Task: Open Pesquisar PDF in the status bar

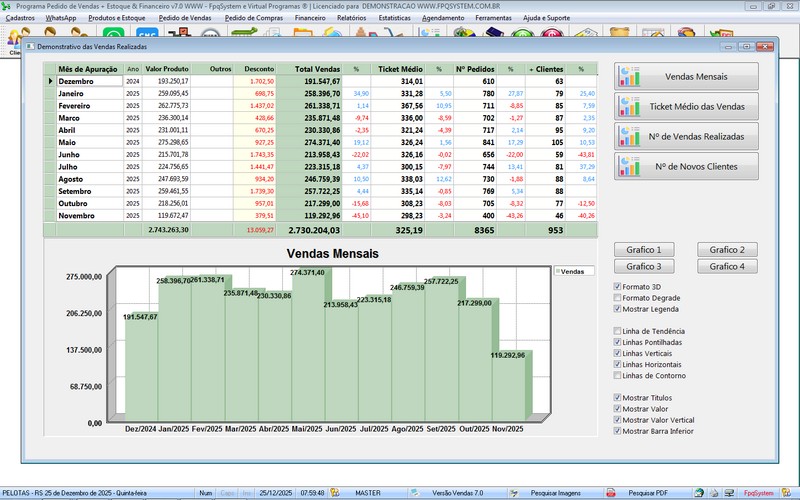Action: click(x=648, y=493)
